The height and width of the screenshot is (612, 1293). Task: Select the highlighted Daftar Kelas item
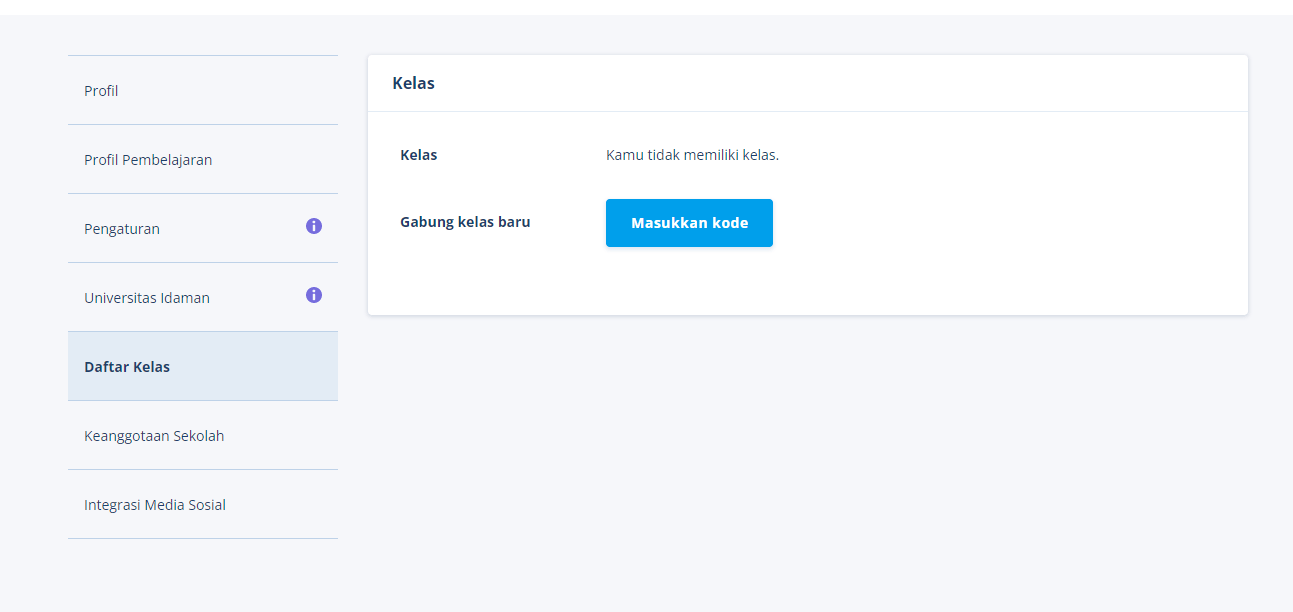point(203,366)
